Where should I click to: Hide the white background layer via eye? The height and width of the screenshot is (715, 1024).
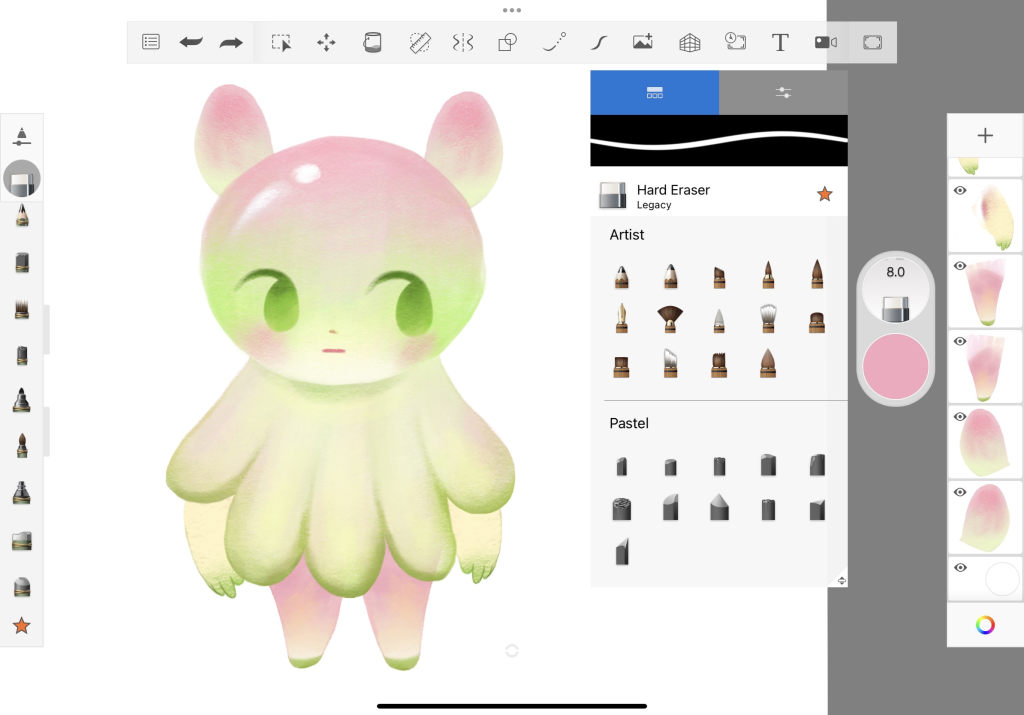(960, 567)
